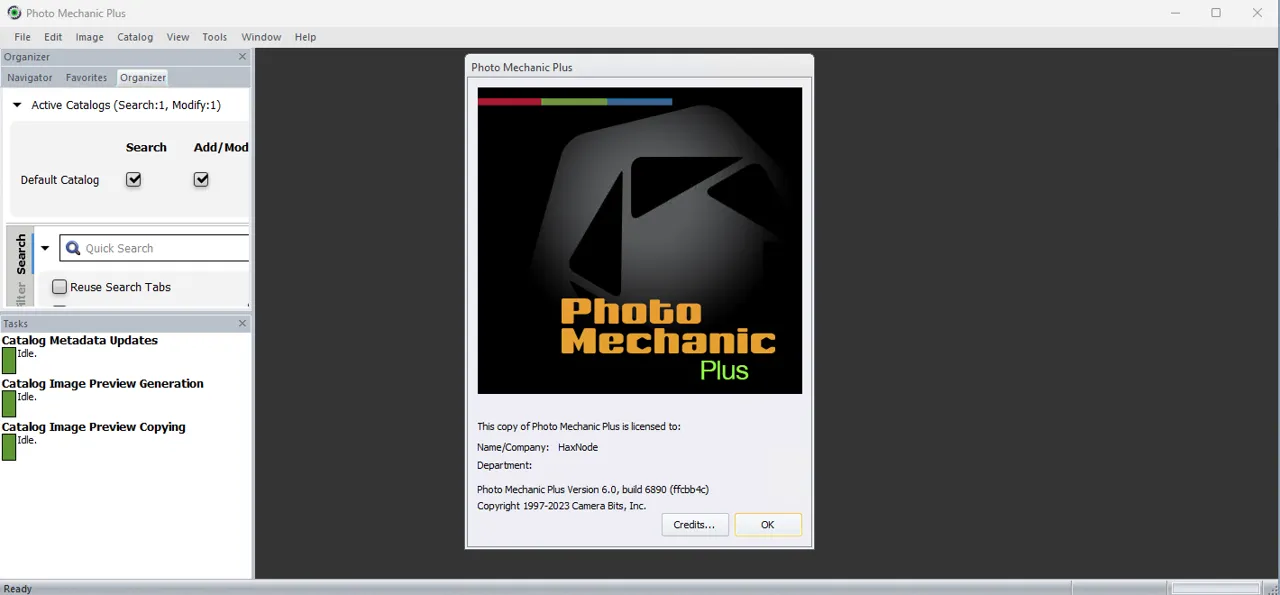
Task: Click the Photo Mechanic Plus splash logo image
Action: tap(640, 240)
